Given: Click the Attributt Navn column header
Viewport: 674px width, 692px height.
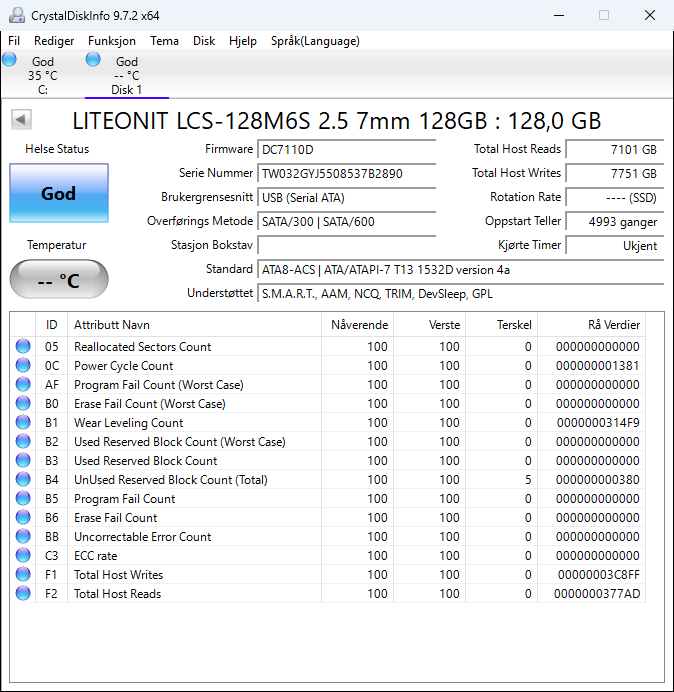Looking at the screenshot, I should click(195, 325).
